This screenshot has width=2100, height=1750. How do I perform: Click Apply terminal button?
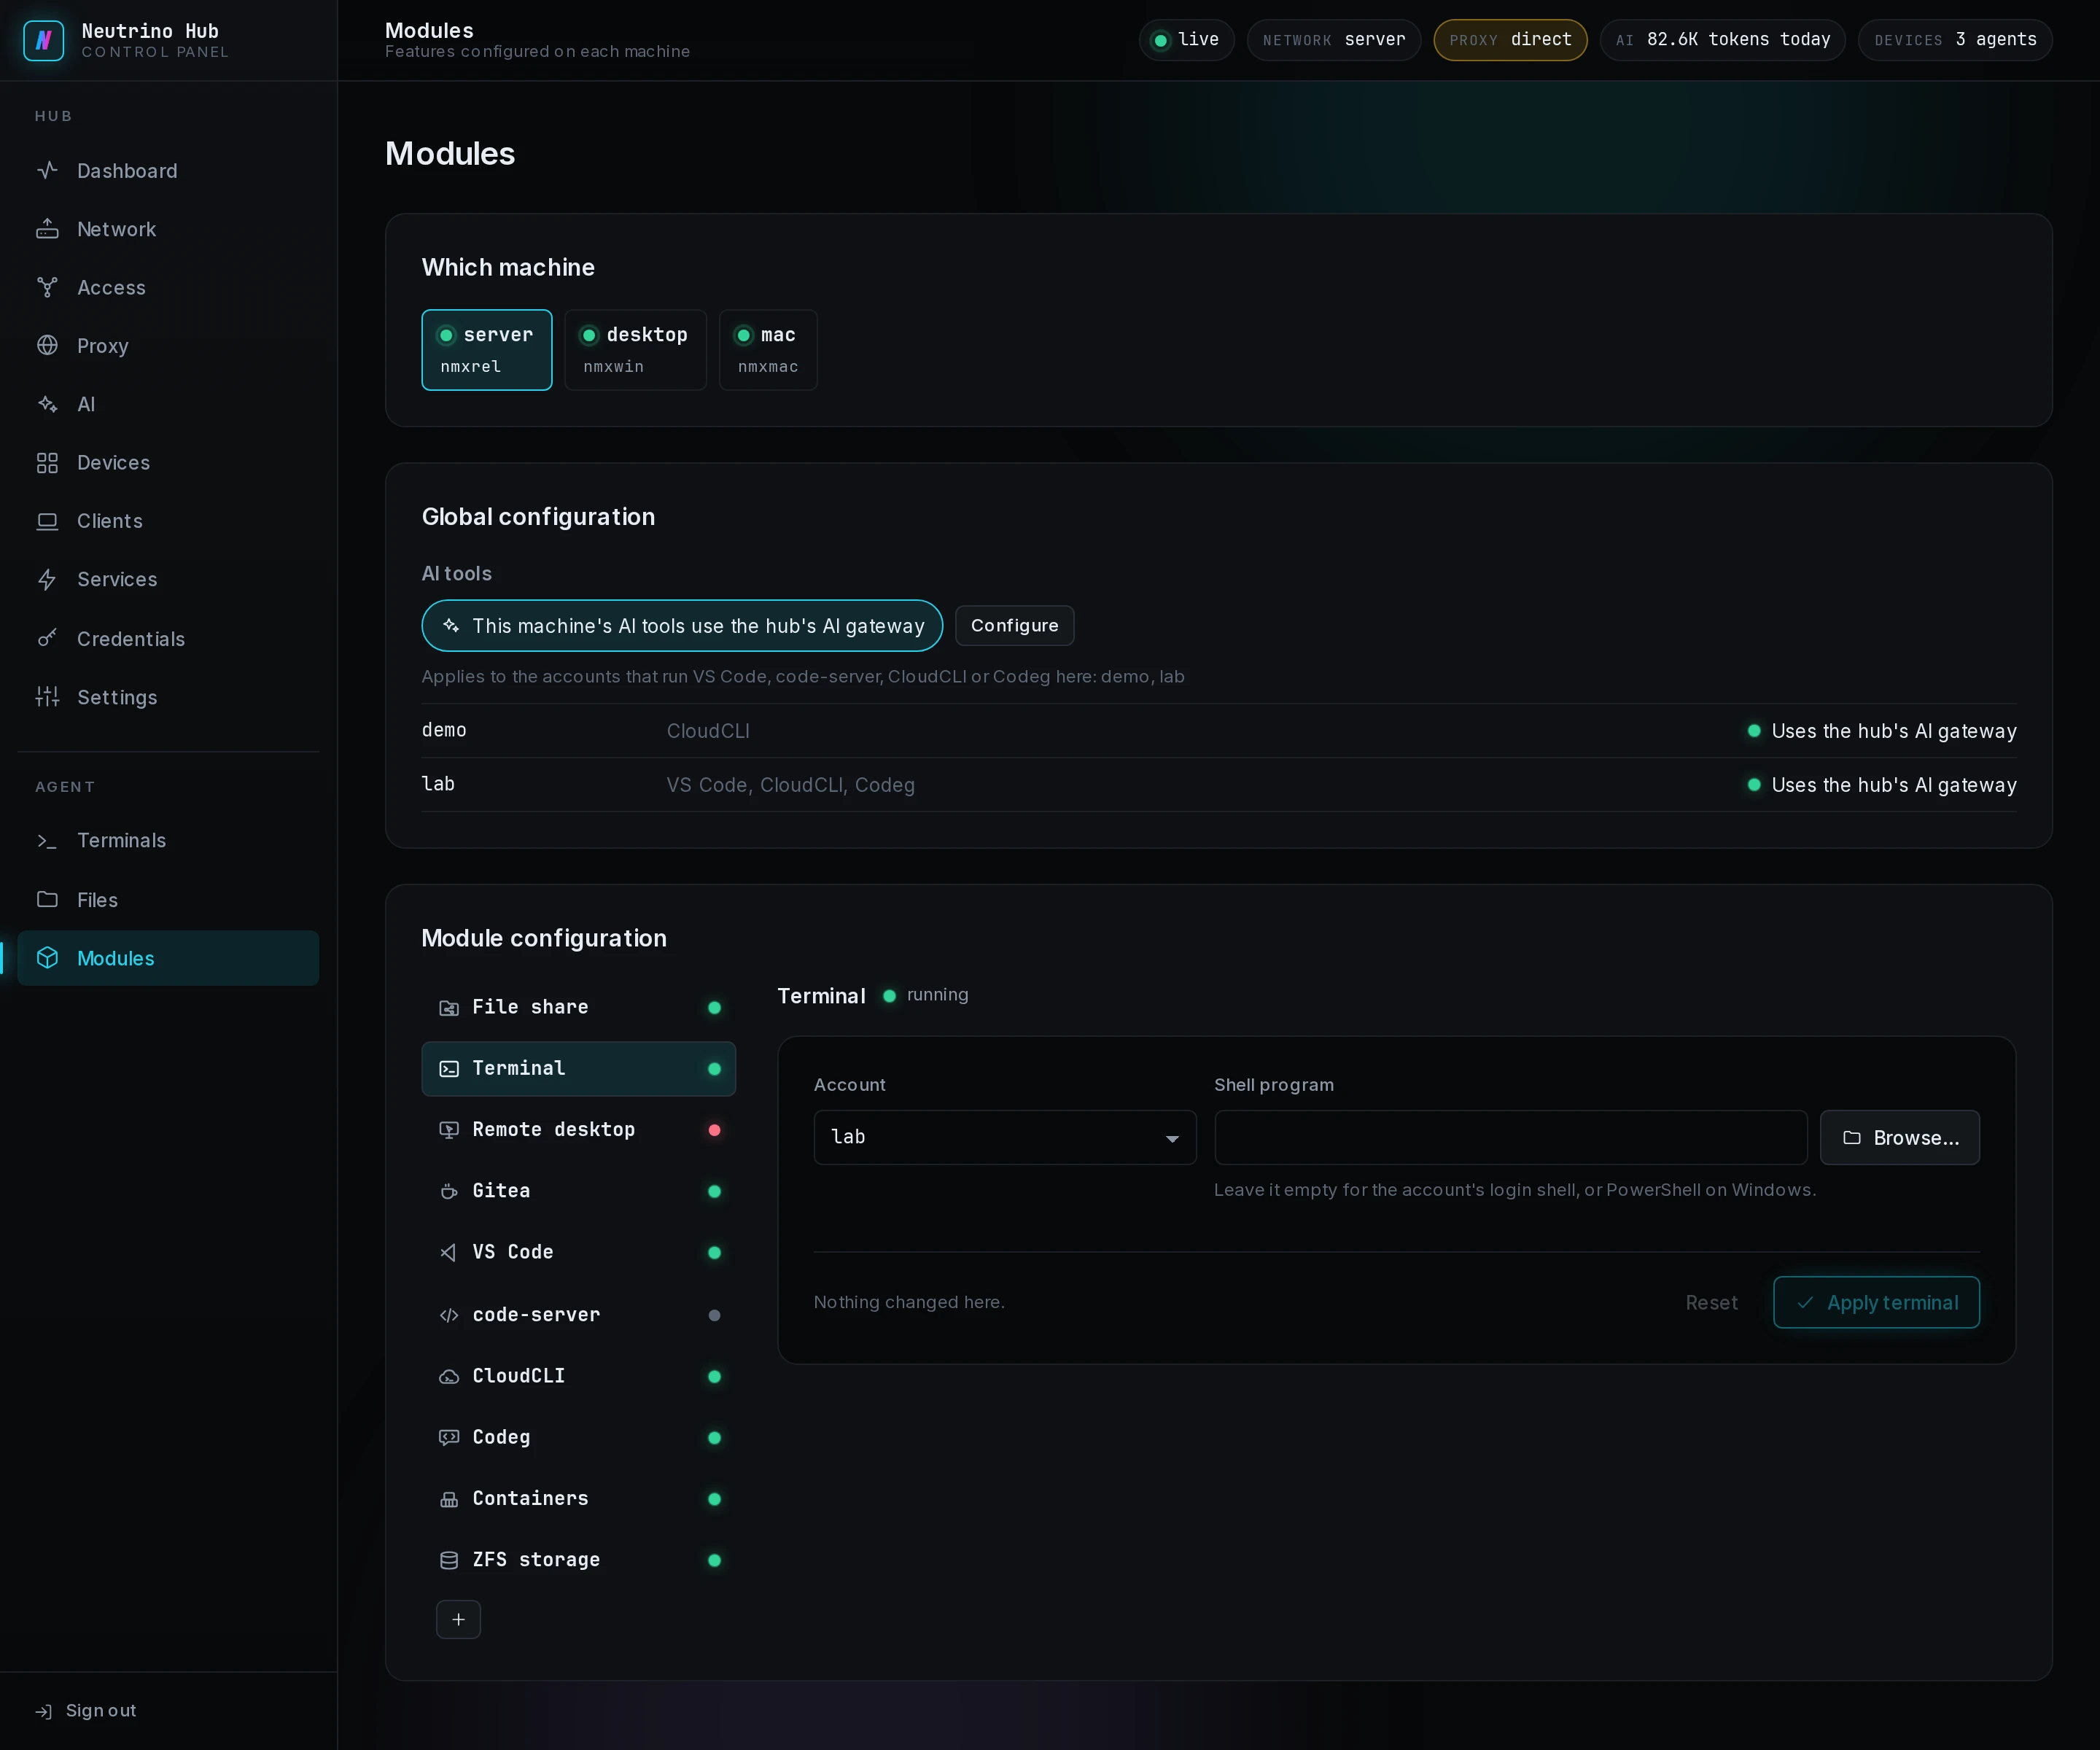(x=1876, y=1302)
